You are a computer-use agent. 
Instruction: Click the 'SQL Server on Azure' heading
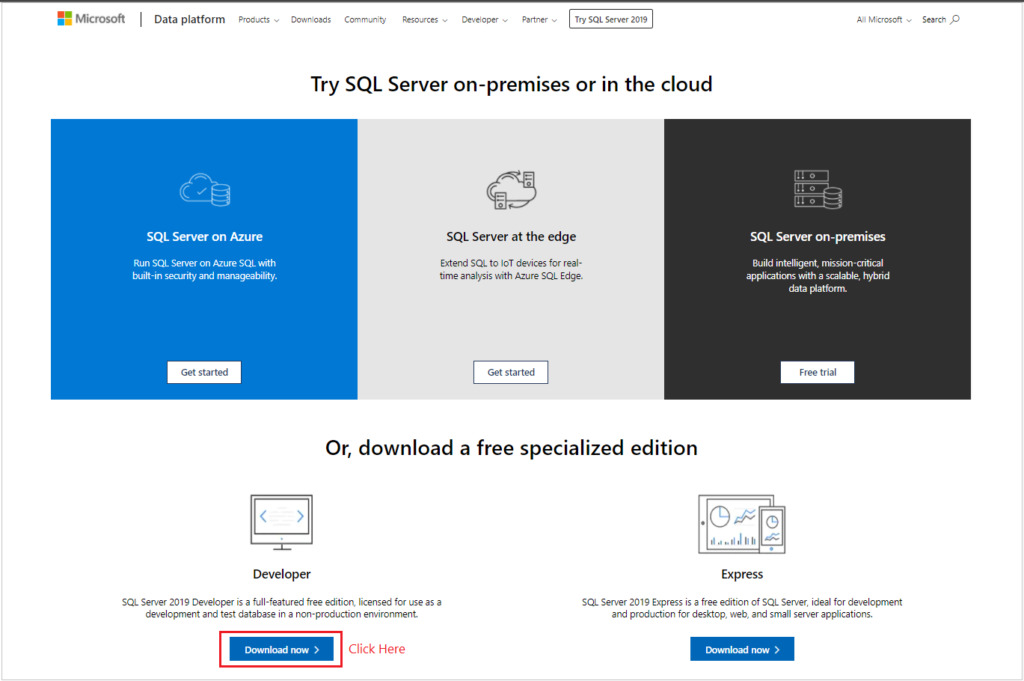pos(204,236)
